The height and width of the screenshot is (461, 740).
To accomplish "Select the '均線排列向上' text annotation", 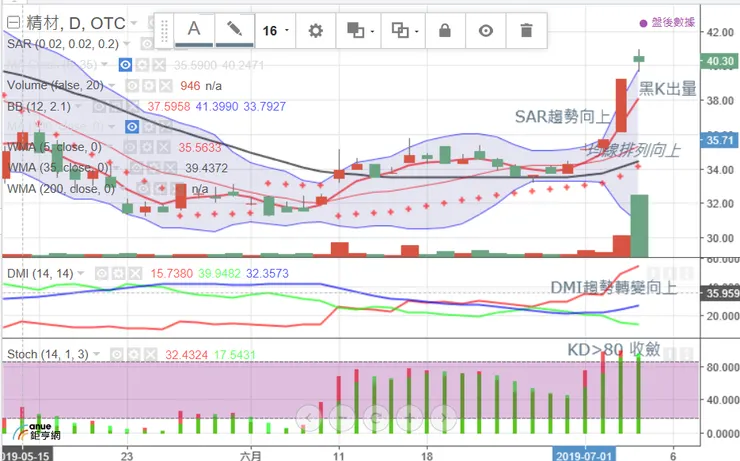I will click(632, 150).
